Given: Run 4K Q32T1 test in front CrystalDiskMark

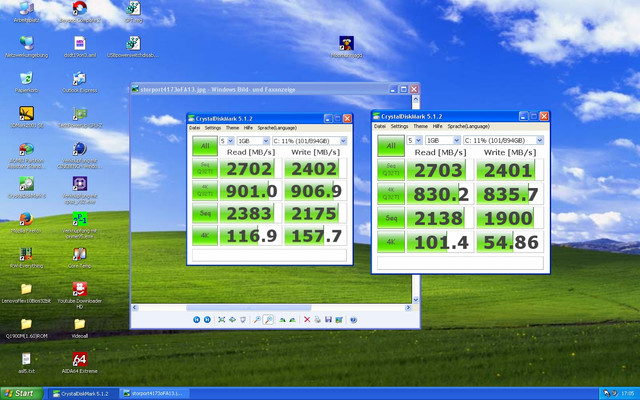Looking at the screenshot, I should 391,193.
